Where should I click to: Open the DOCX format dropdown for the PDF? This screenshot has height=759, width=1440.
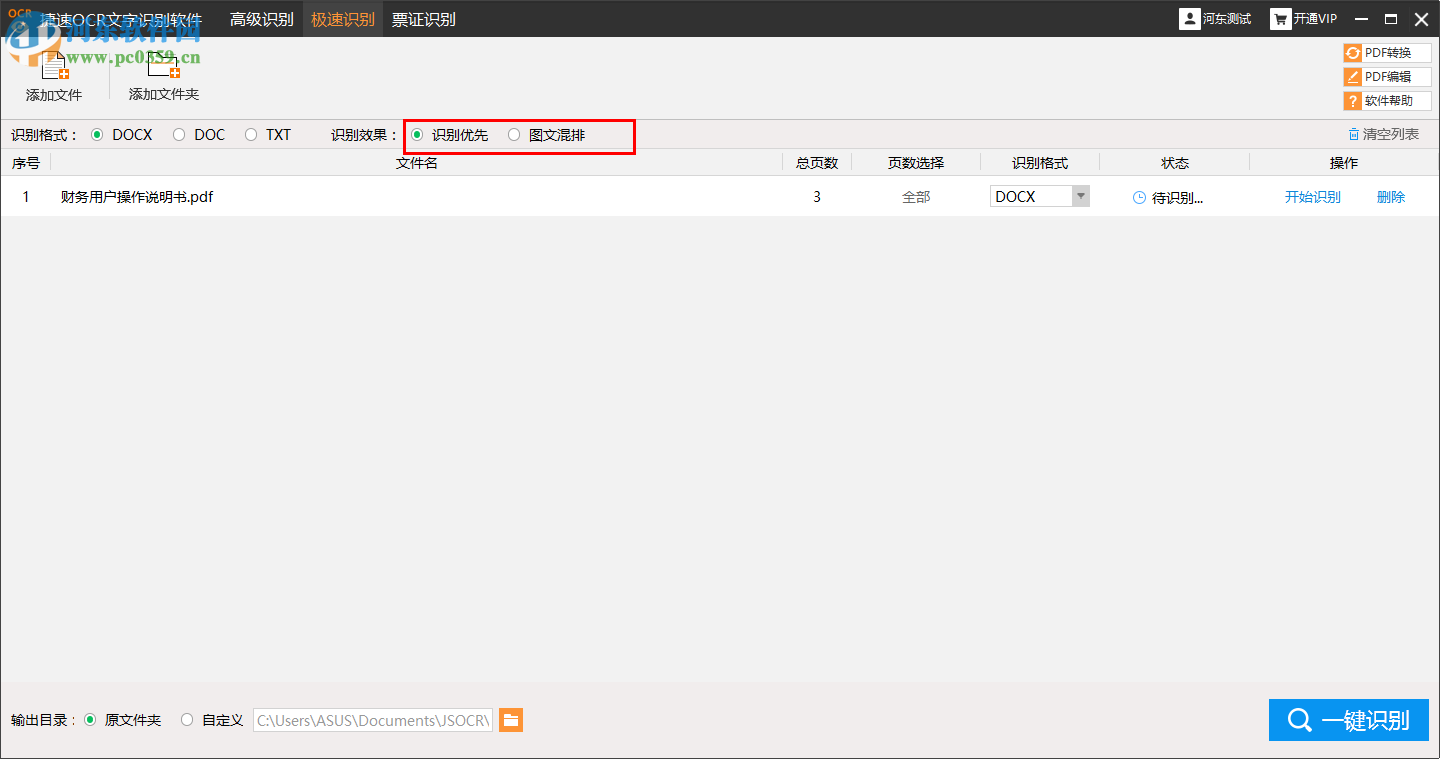tap(1080, 196)
